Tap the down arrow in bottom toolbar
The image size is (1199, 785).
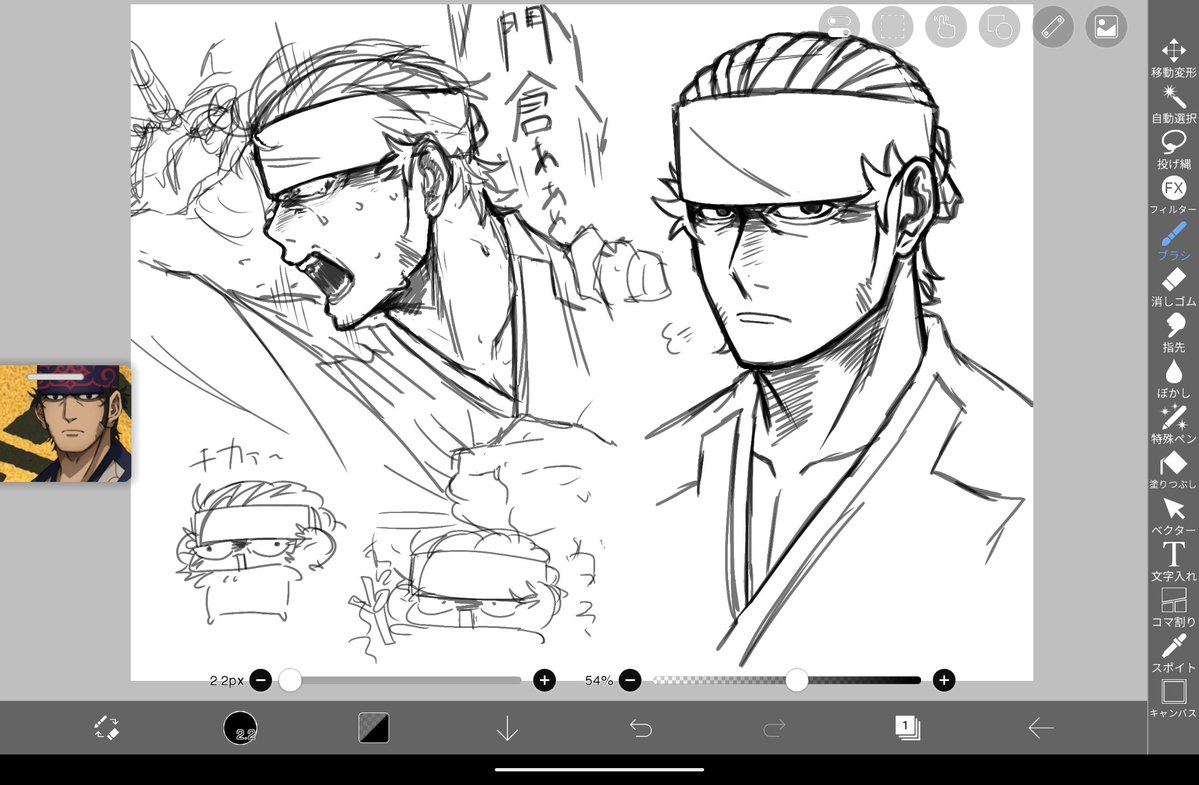(x=507, y=728)
